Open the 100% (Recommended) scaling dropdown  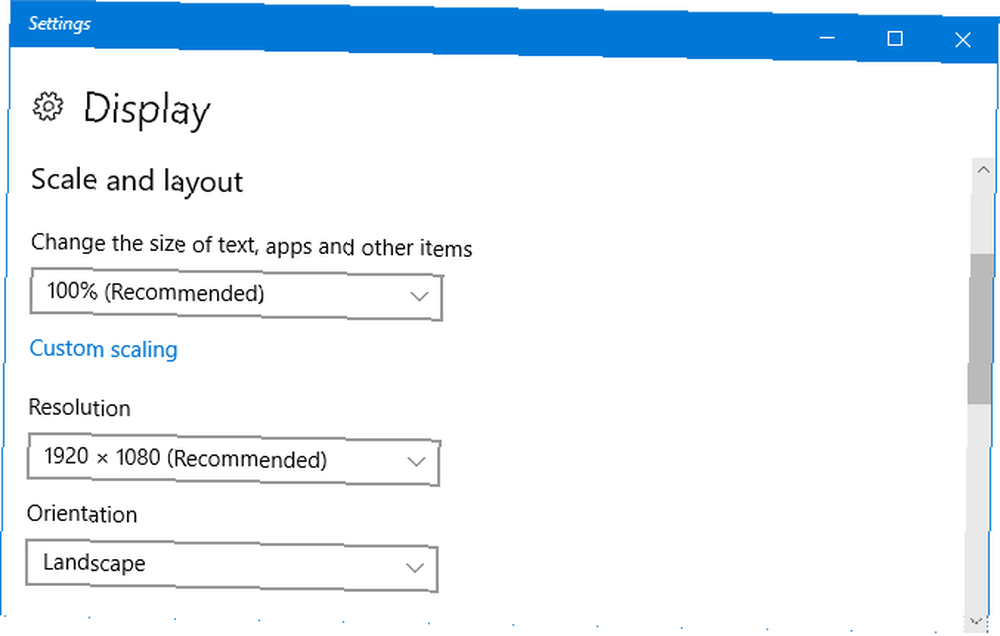[x=235, y=294]
